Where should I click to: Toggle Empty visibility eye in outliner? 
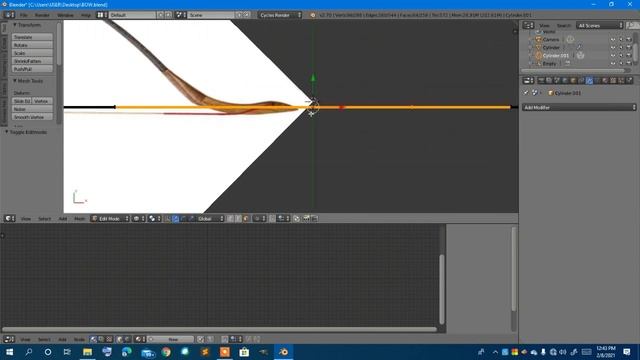[x=613, y=64]
